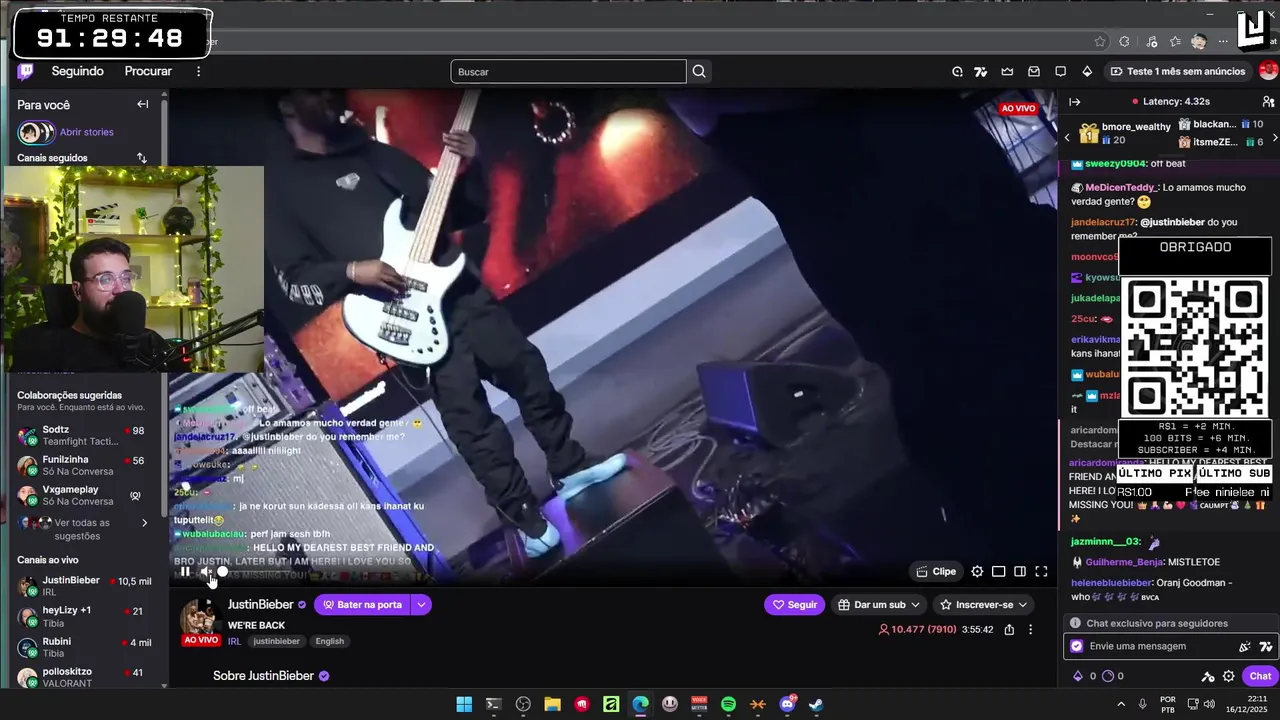Open JustinBieber channel avatar

click(200, 617)
